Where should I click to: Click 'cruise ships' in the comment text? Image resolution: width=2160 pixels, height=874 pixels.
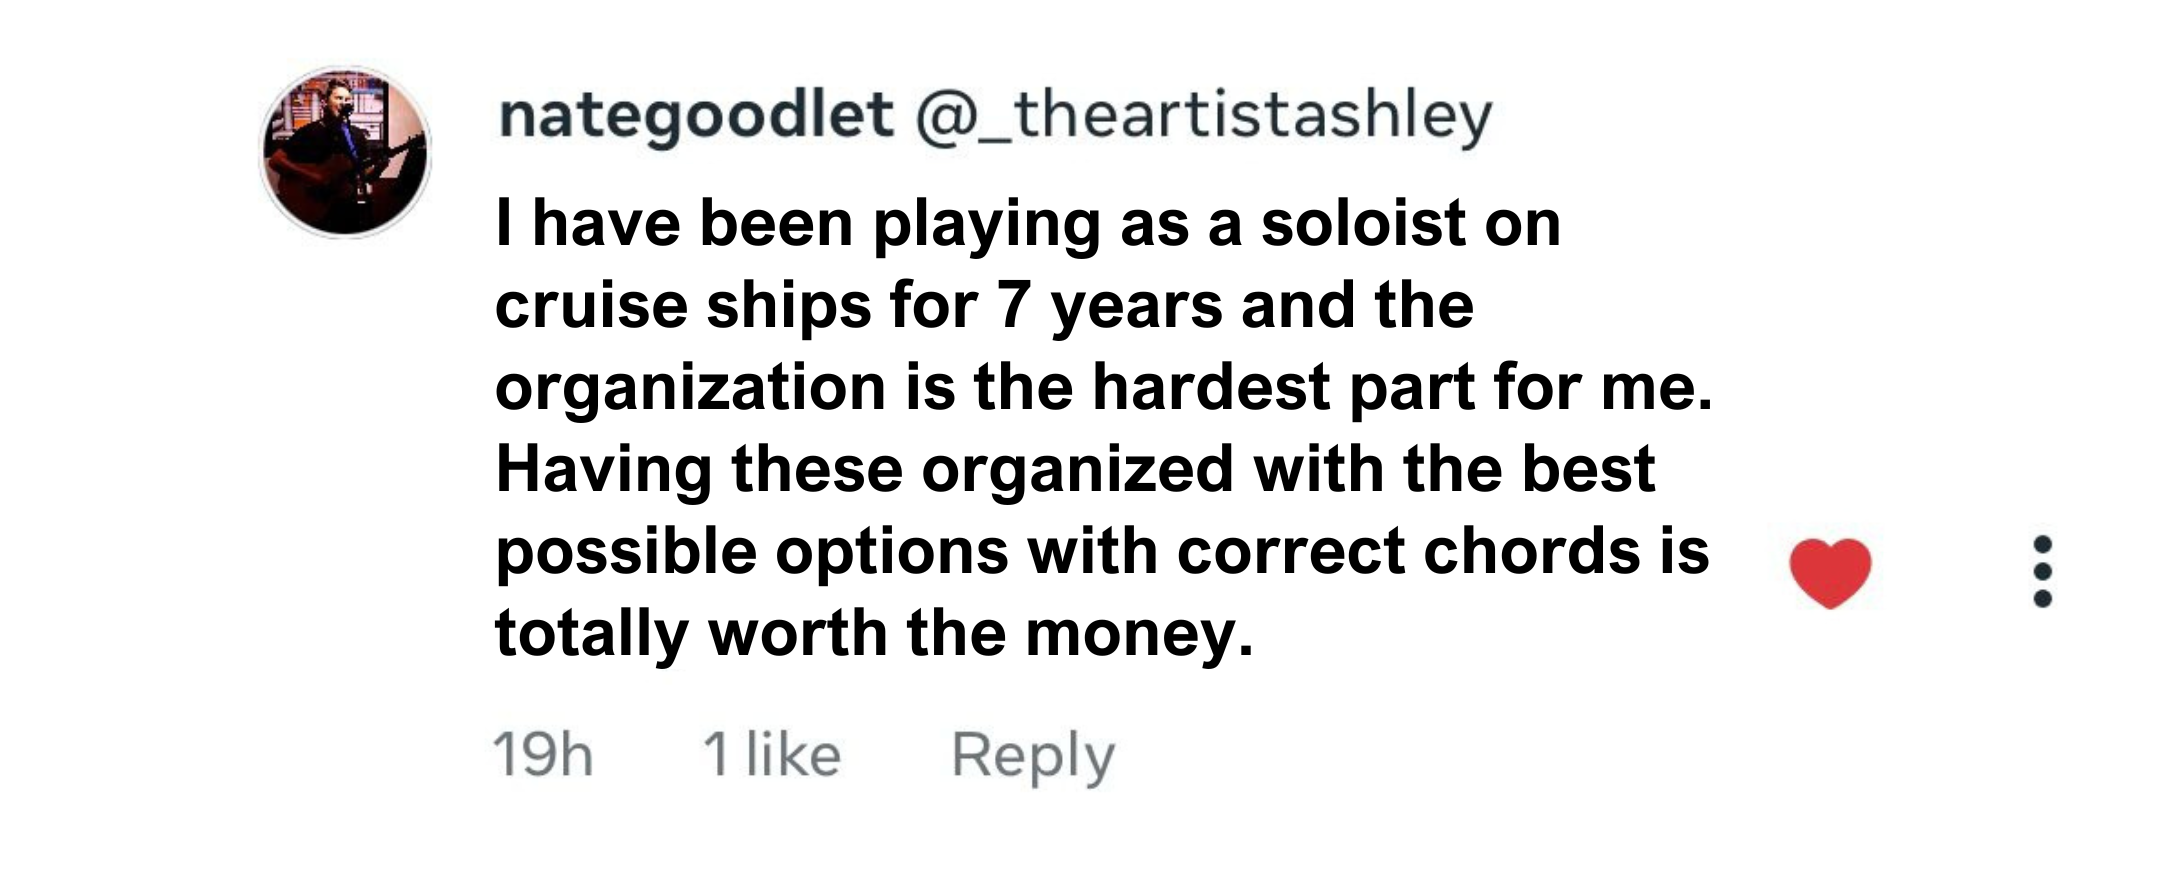(x=682, y=305)
